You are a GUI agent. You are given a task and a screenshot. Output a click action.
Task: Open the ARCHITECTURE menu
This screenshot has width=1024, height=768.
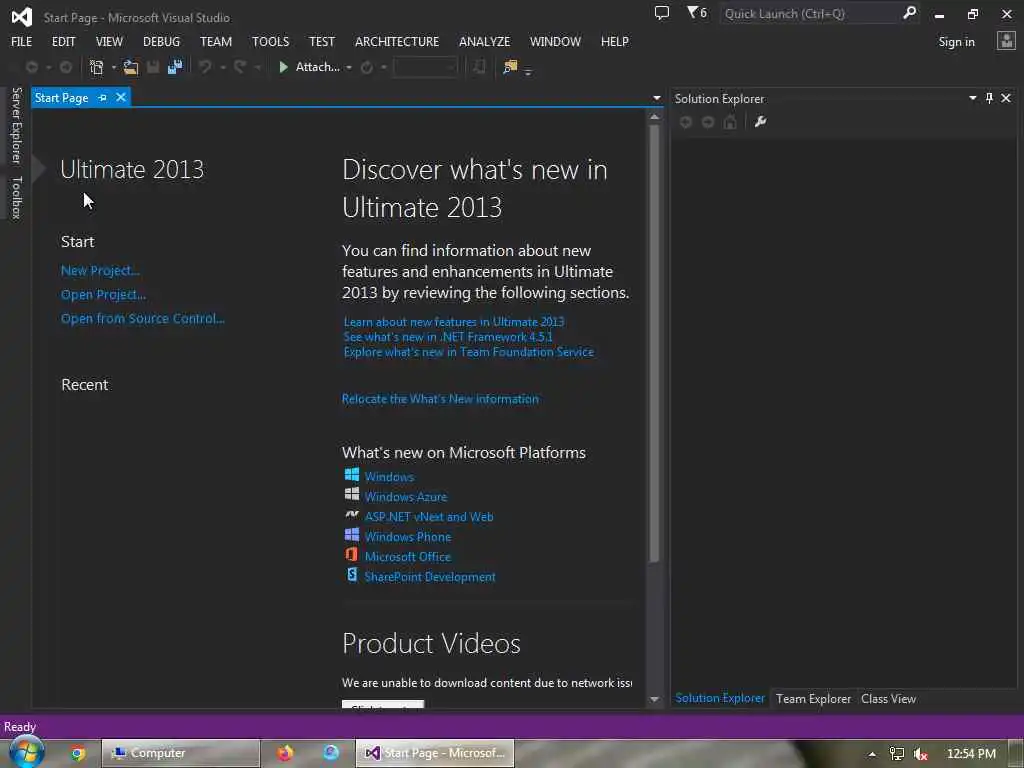(x=397, y=41)
